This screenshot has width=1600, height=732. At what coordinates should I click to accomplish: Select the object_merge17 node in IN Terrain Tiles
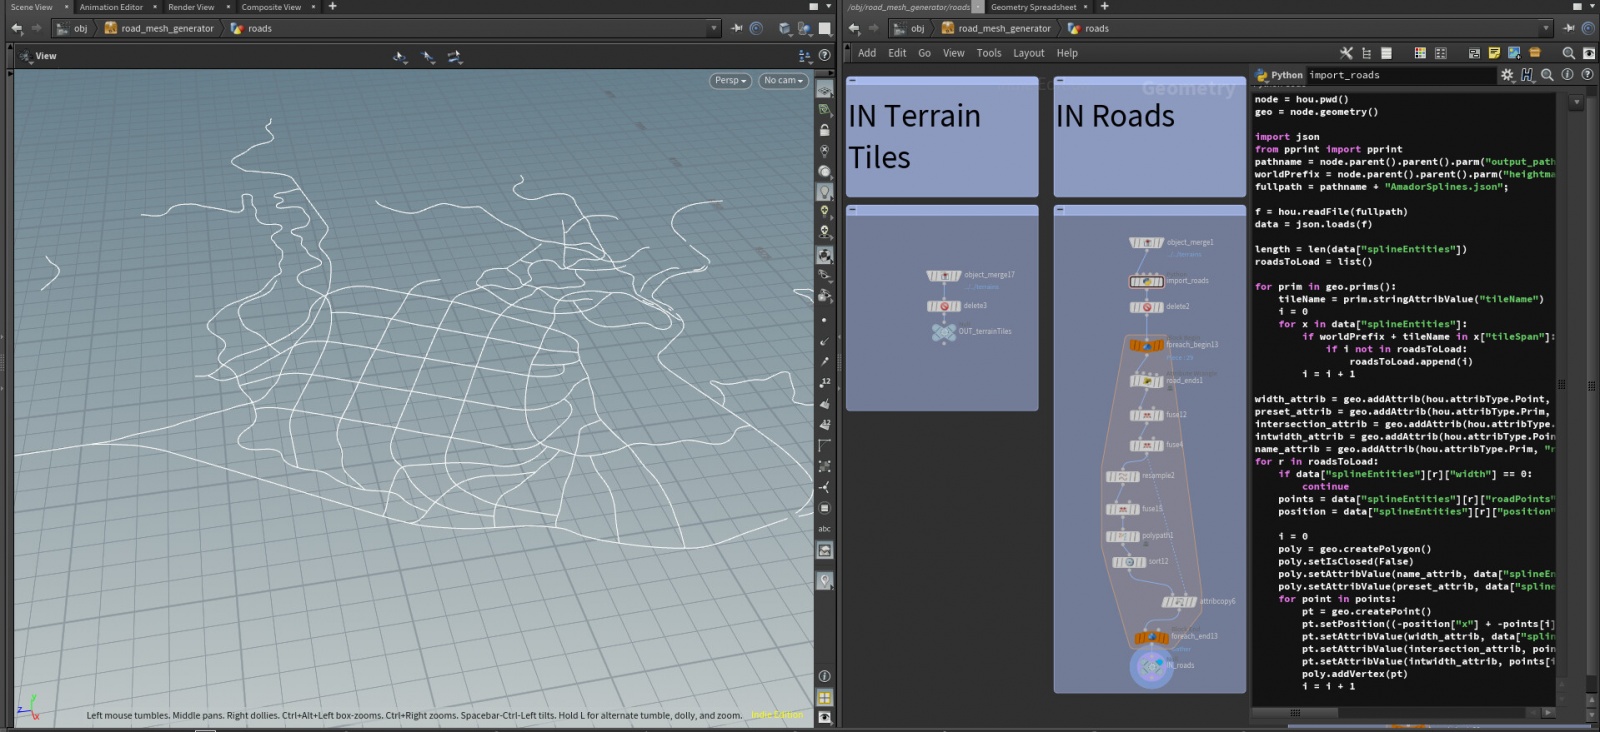944,276
